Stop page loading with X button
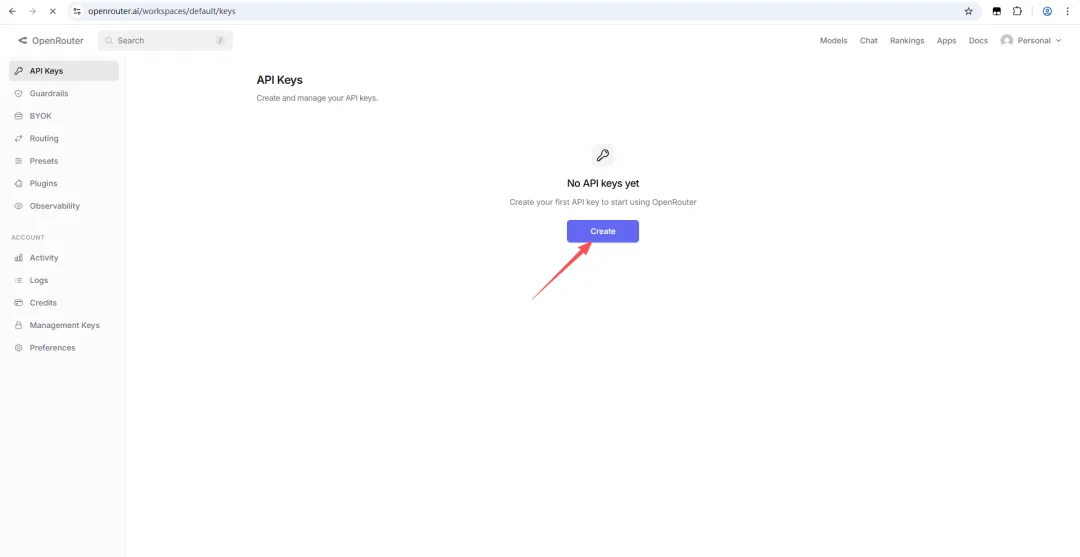1080x557 pixels. [52, 11]
